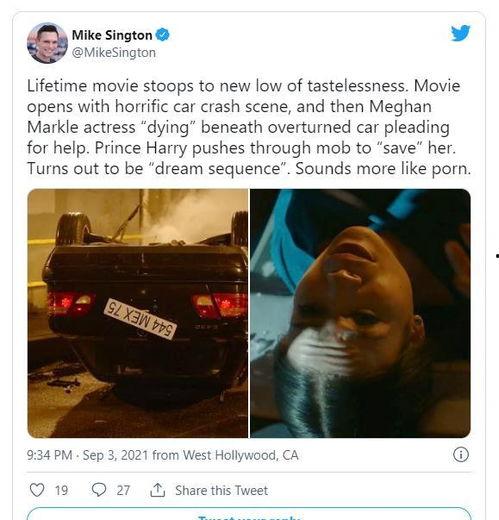The image size is (499, 520).
Task: Click the 9:34 PM Sep 3, 2021 timestamp
Action: (x=87, y=455)
